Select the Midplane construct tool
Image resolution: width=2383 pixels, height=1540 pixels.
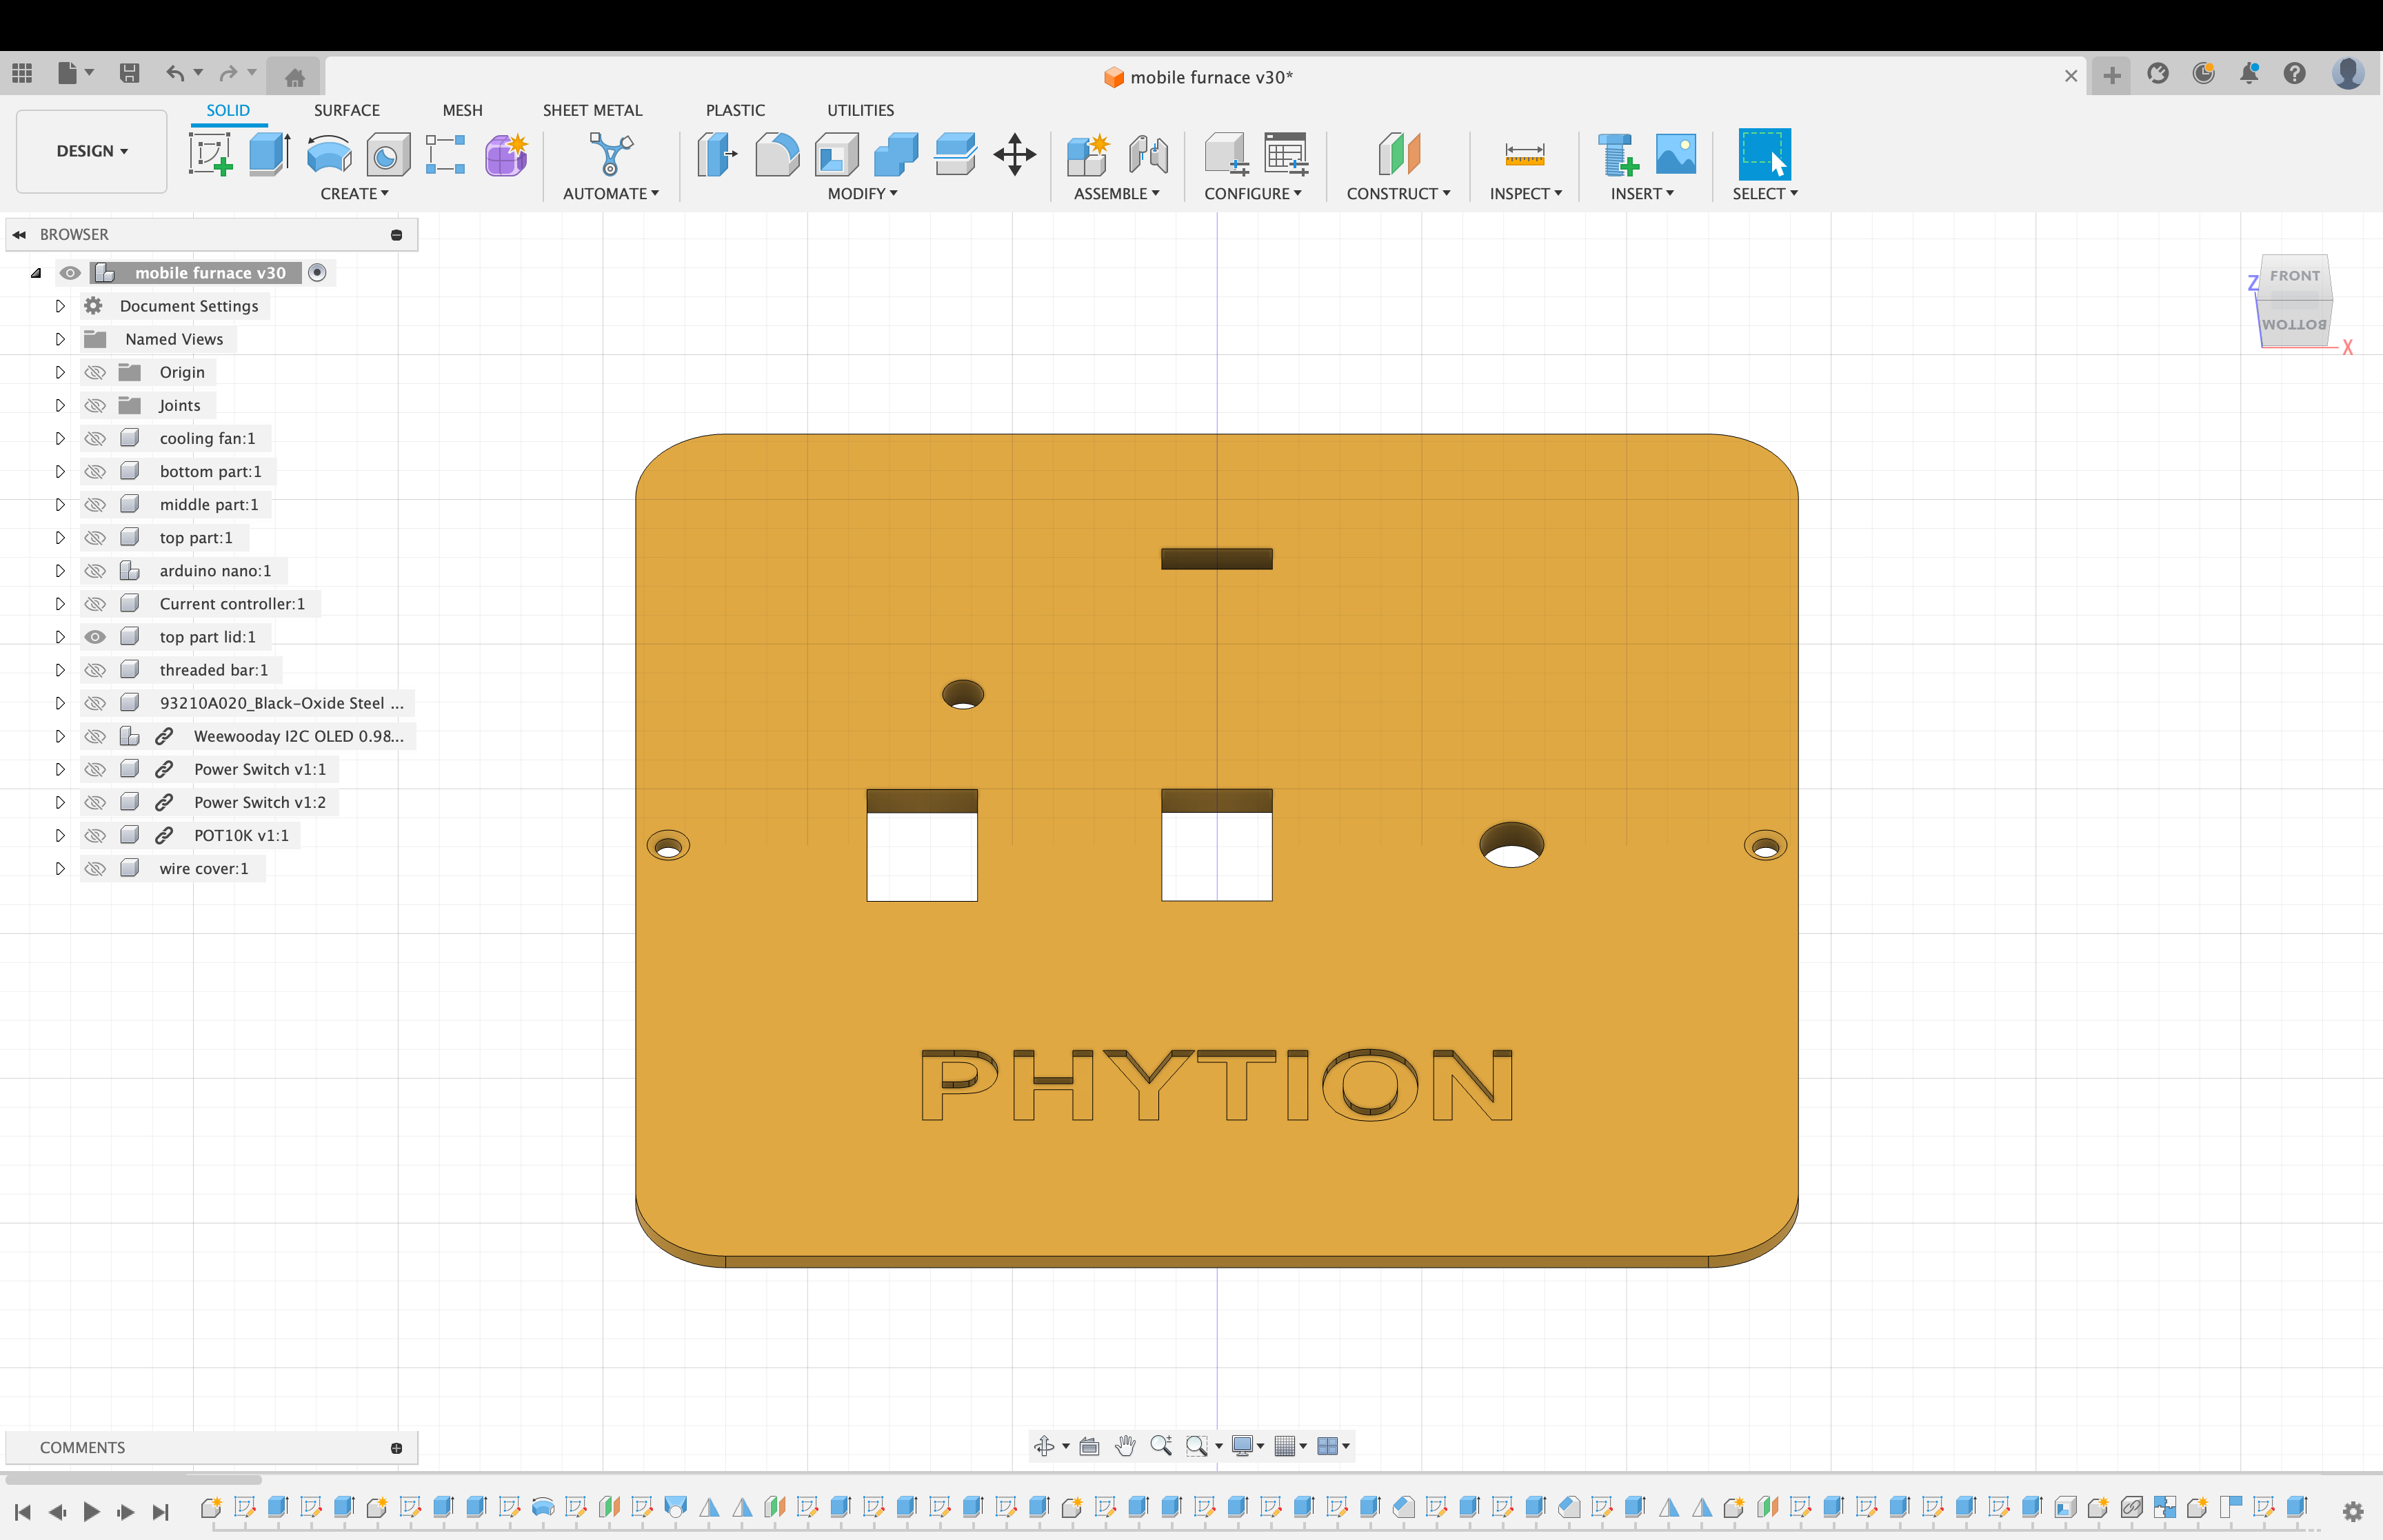1399,155
